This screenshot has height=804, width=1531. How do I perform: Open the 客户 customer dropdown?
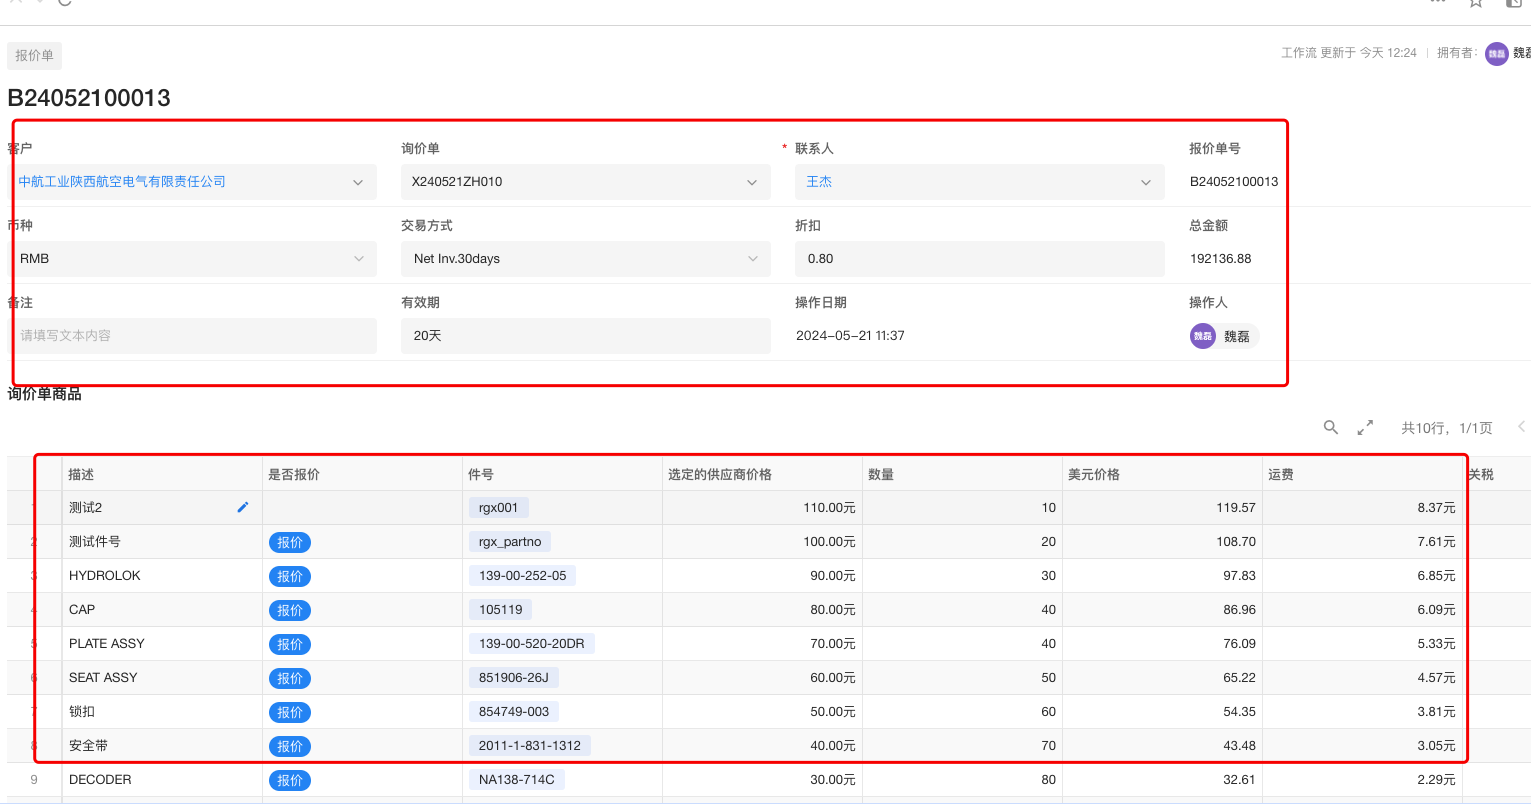(x=358, y=182)
